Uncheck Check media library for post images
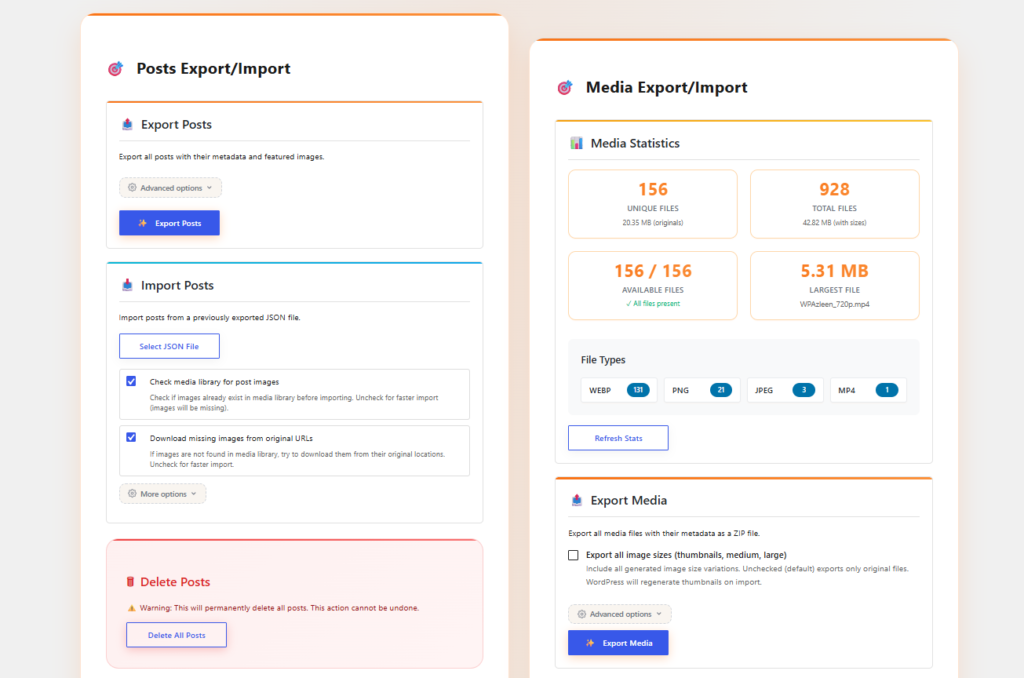1024x678 pixels. pyautogui.click(x=131, y=381)
